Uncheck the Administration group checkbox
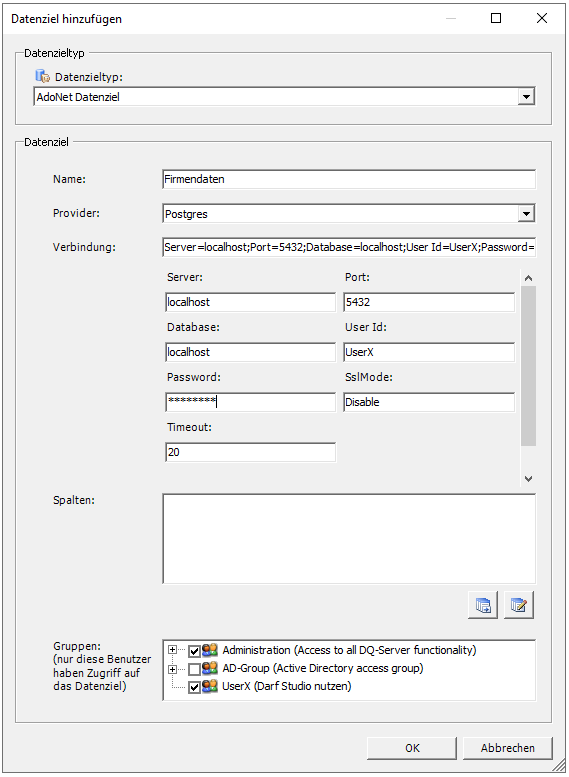This screenshot has width=569, height=777. coord(194,651)
